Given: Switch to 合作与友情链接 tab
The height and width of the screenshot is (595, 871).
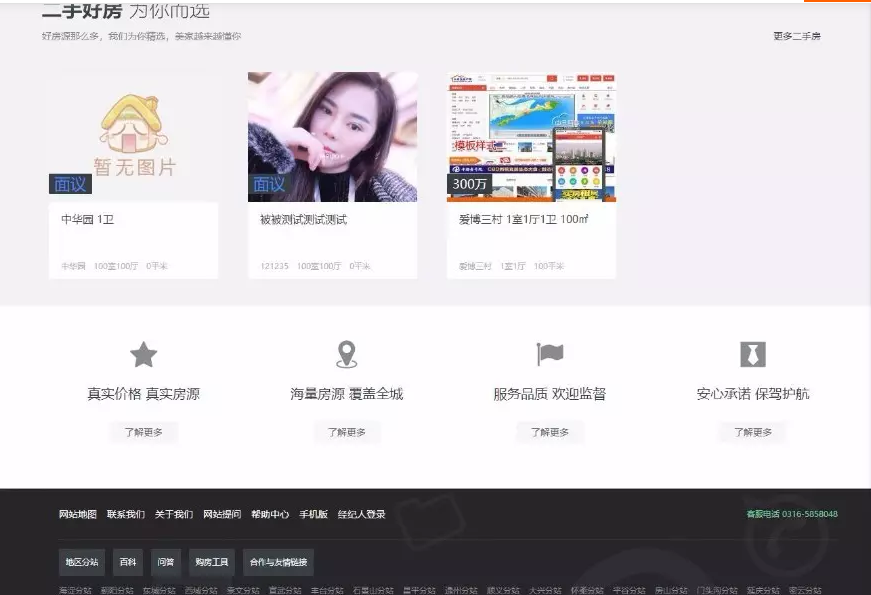Looking at the screenshot, I should (x=278, y=562).
